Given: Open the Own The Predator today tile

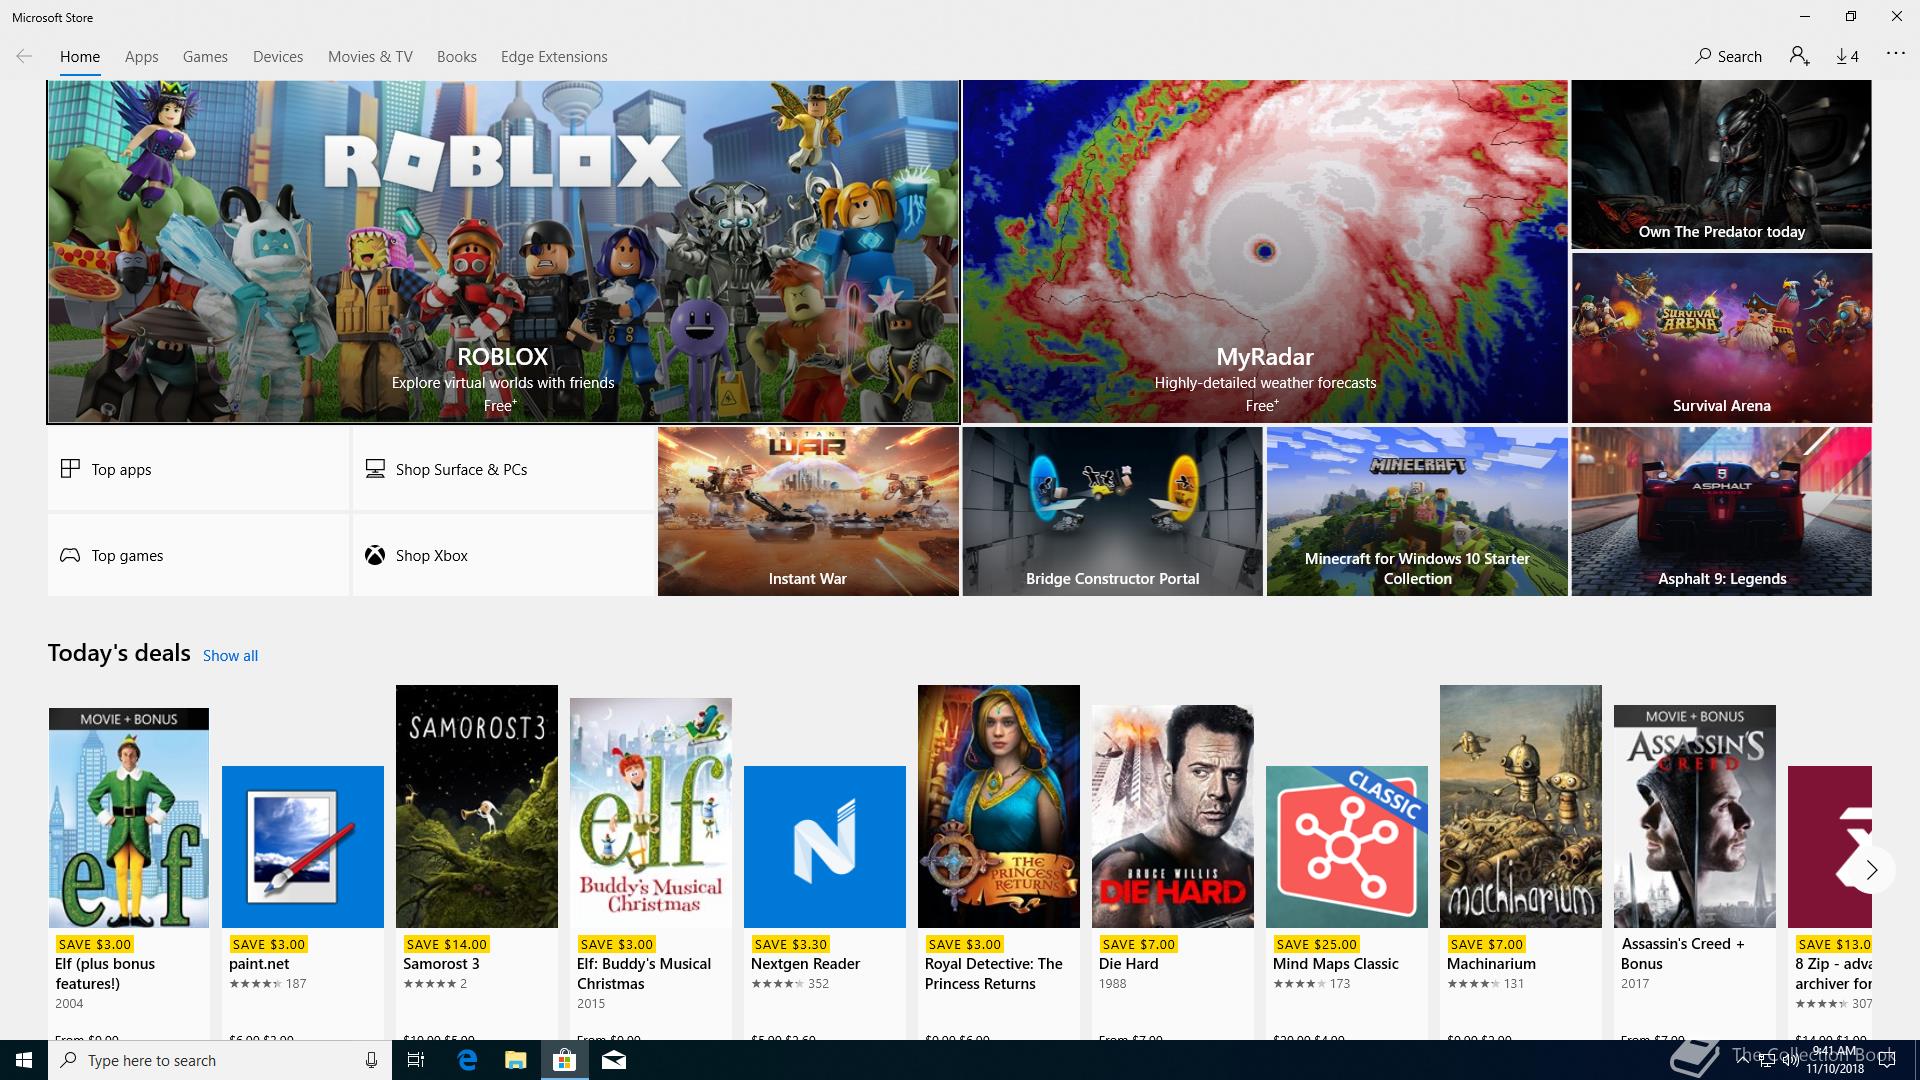Looking at the screenshot, I should point(1721,164).
